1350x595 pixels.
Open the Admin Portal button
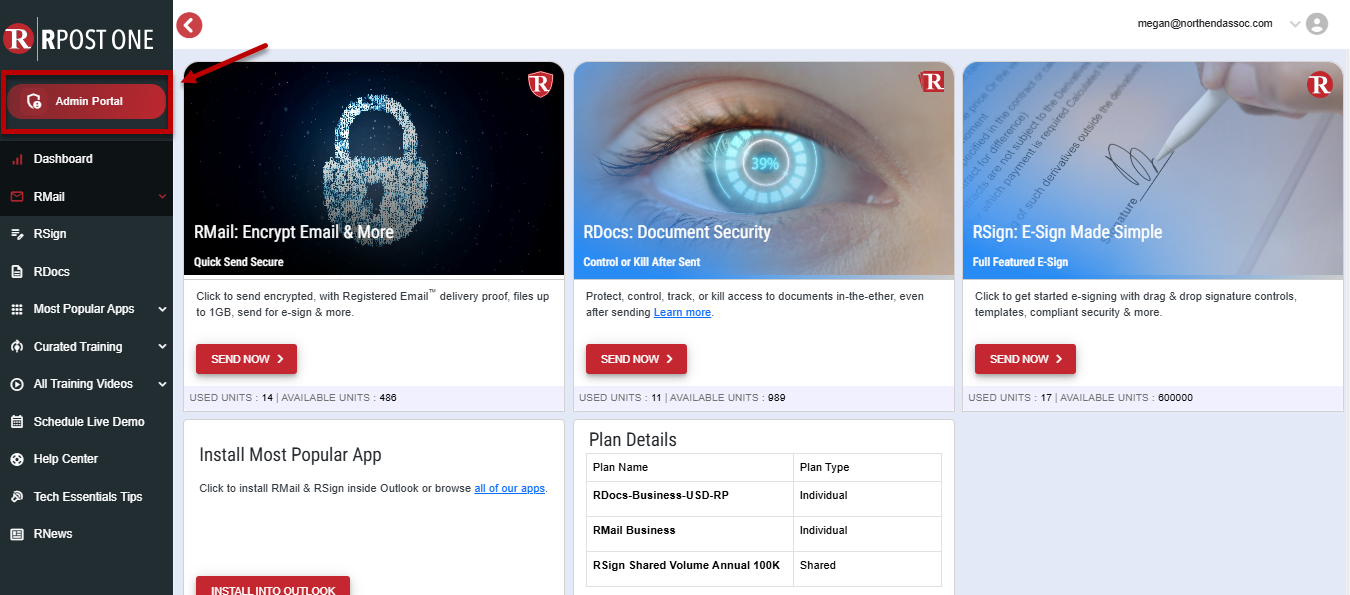point(86,101)
